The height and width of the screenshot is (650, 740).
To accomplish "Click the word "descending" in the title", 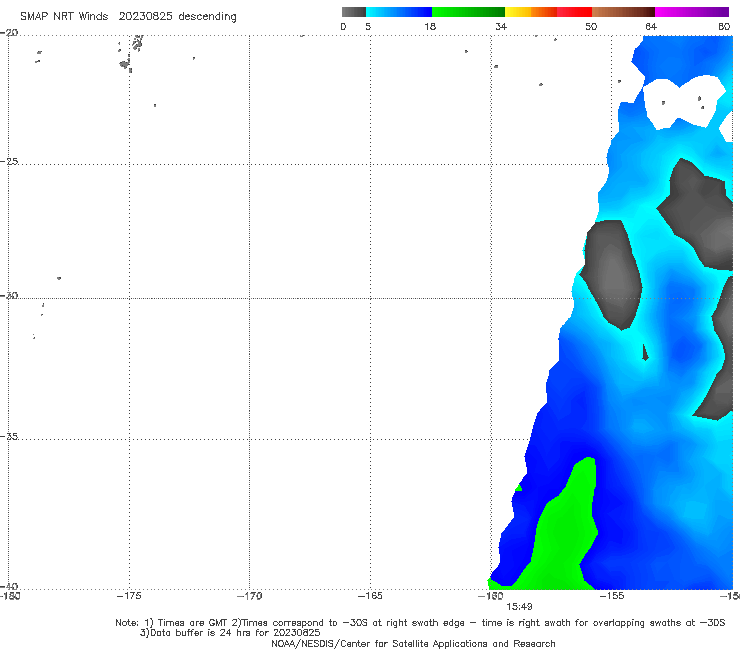I will (208, 17).
